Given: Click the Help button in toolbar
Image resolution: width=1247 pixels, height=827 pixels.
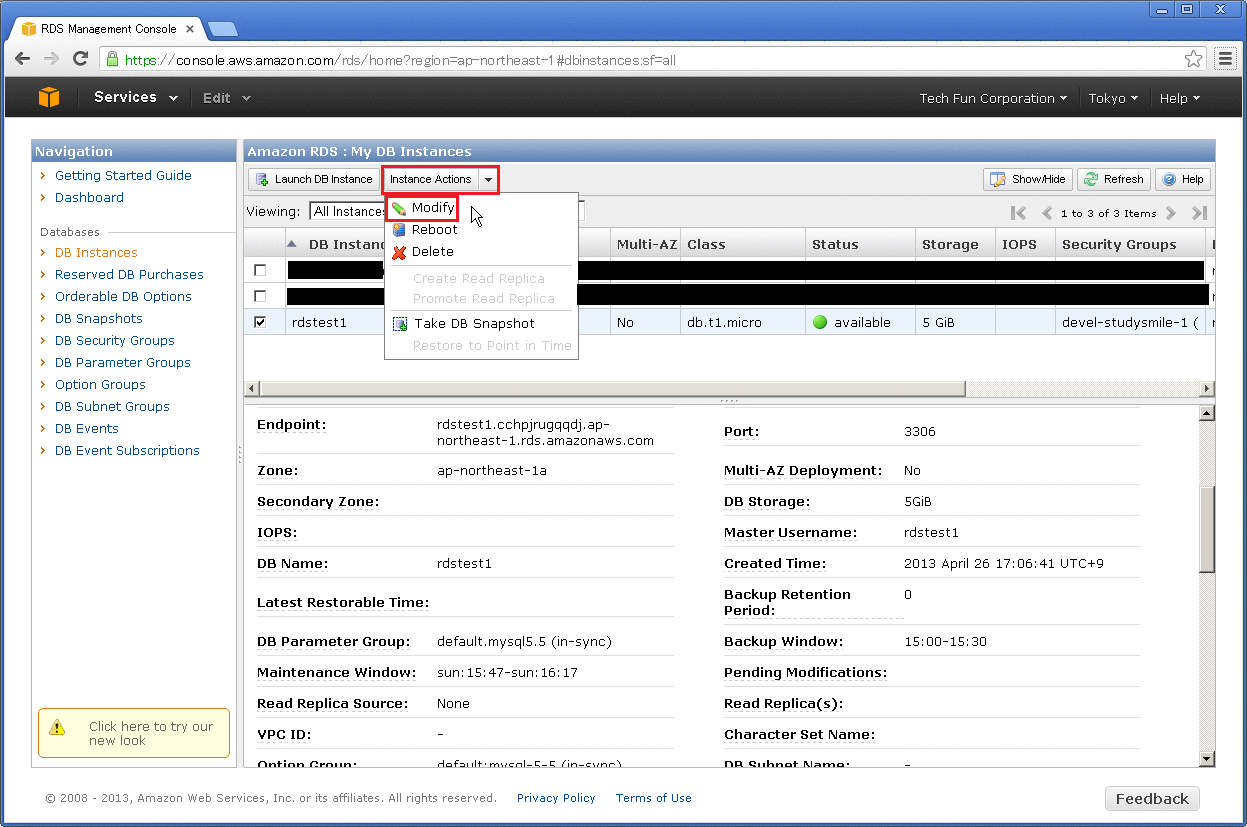Looking at the screenshot, I should [x=1182, y=180].
